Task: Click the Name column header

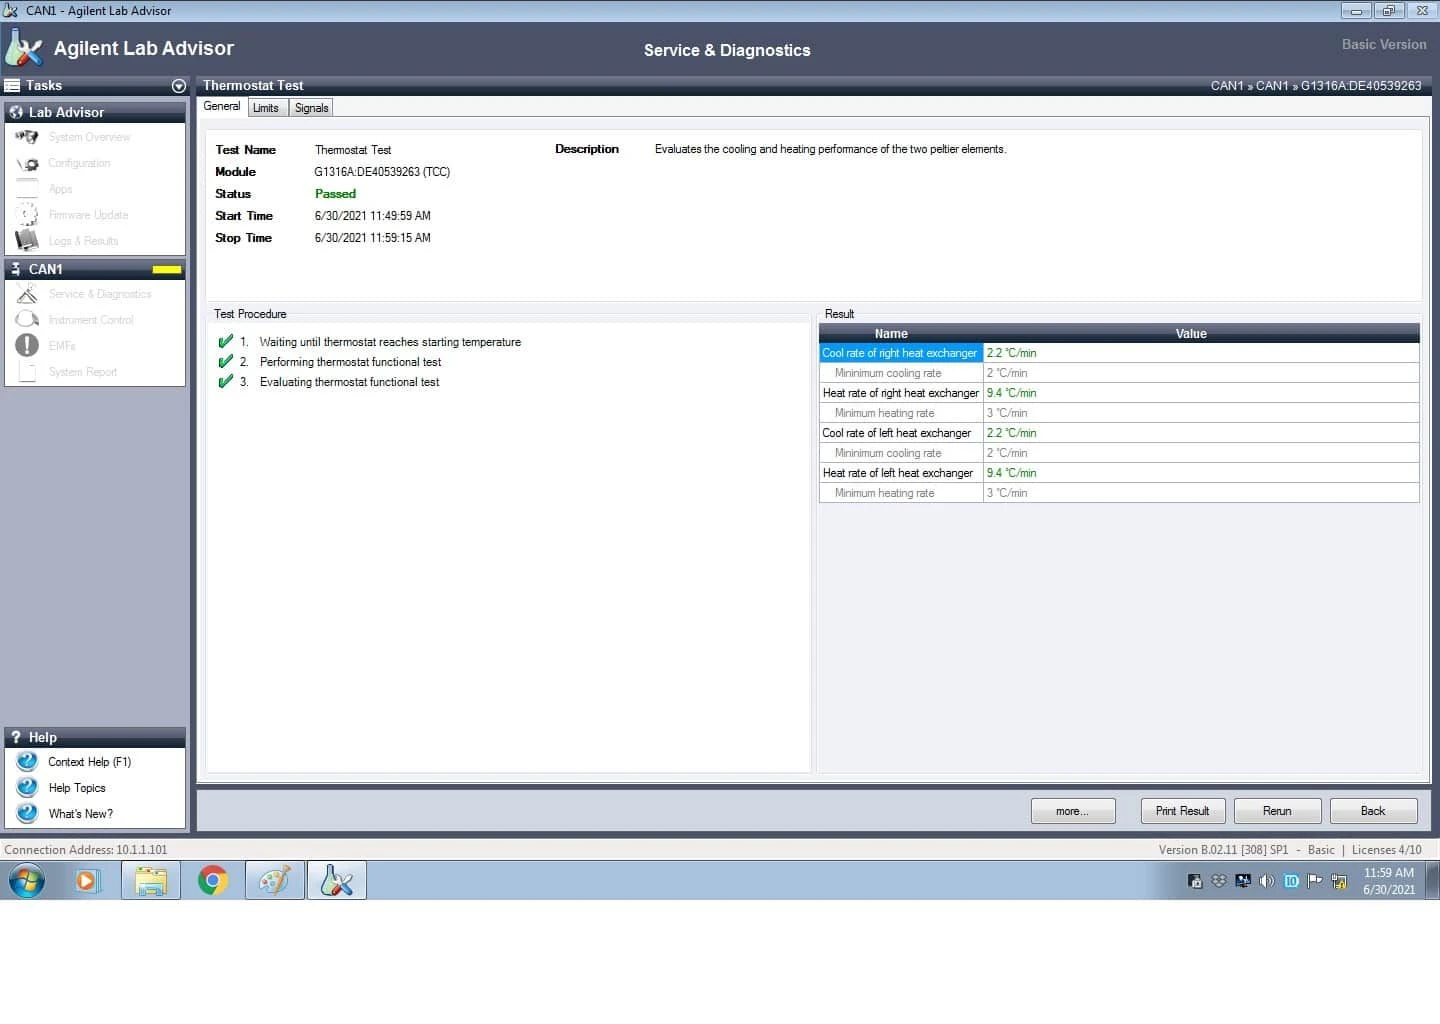Action: [x=891, y=334]
